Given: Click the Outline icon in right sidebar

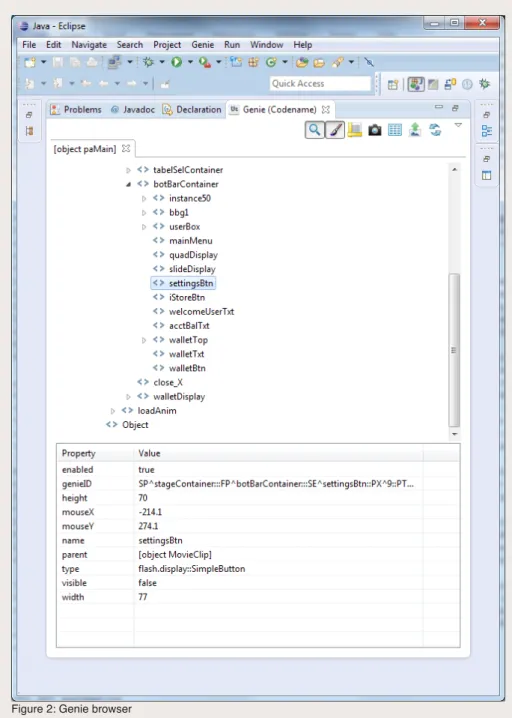Looking at the screenshot, I should [487, 131].
